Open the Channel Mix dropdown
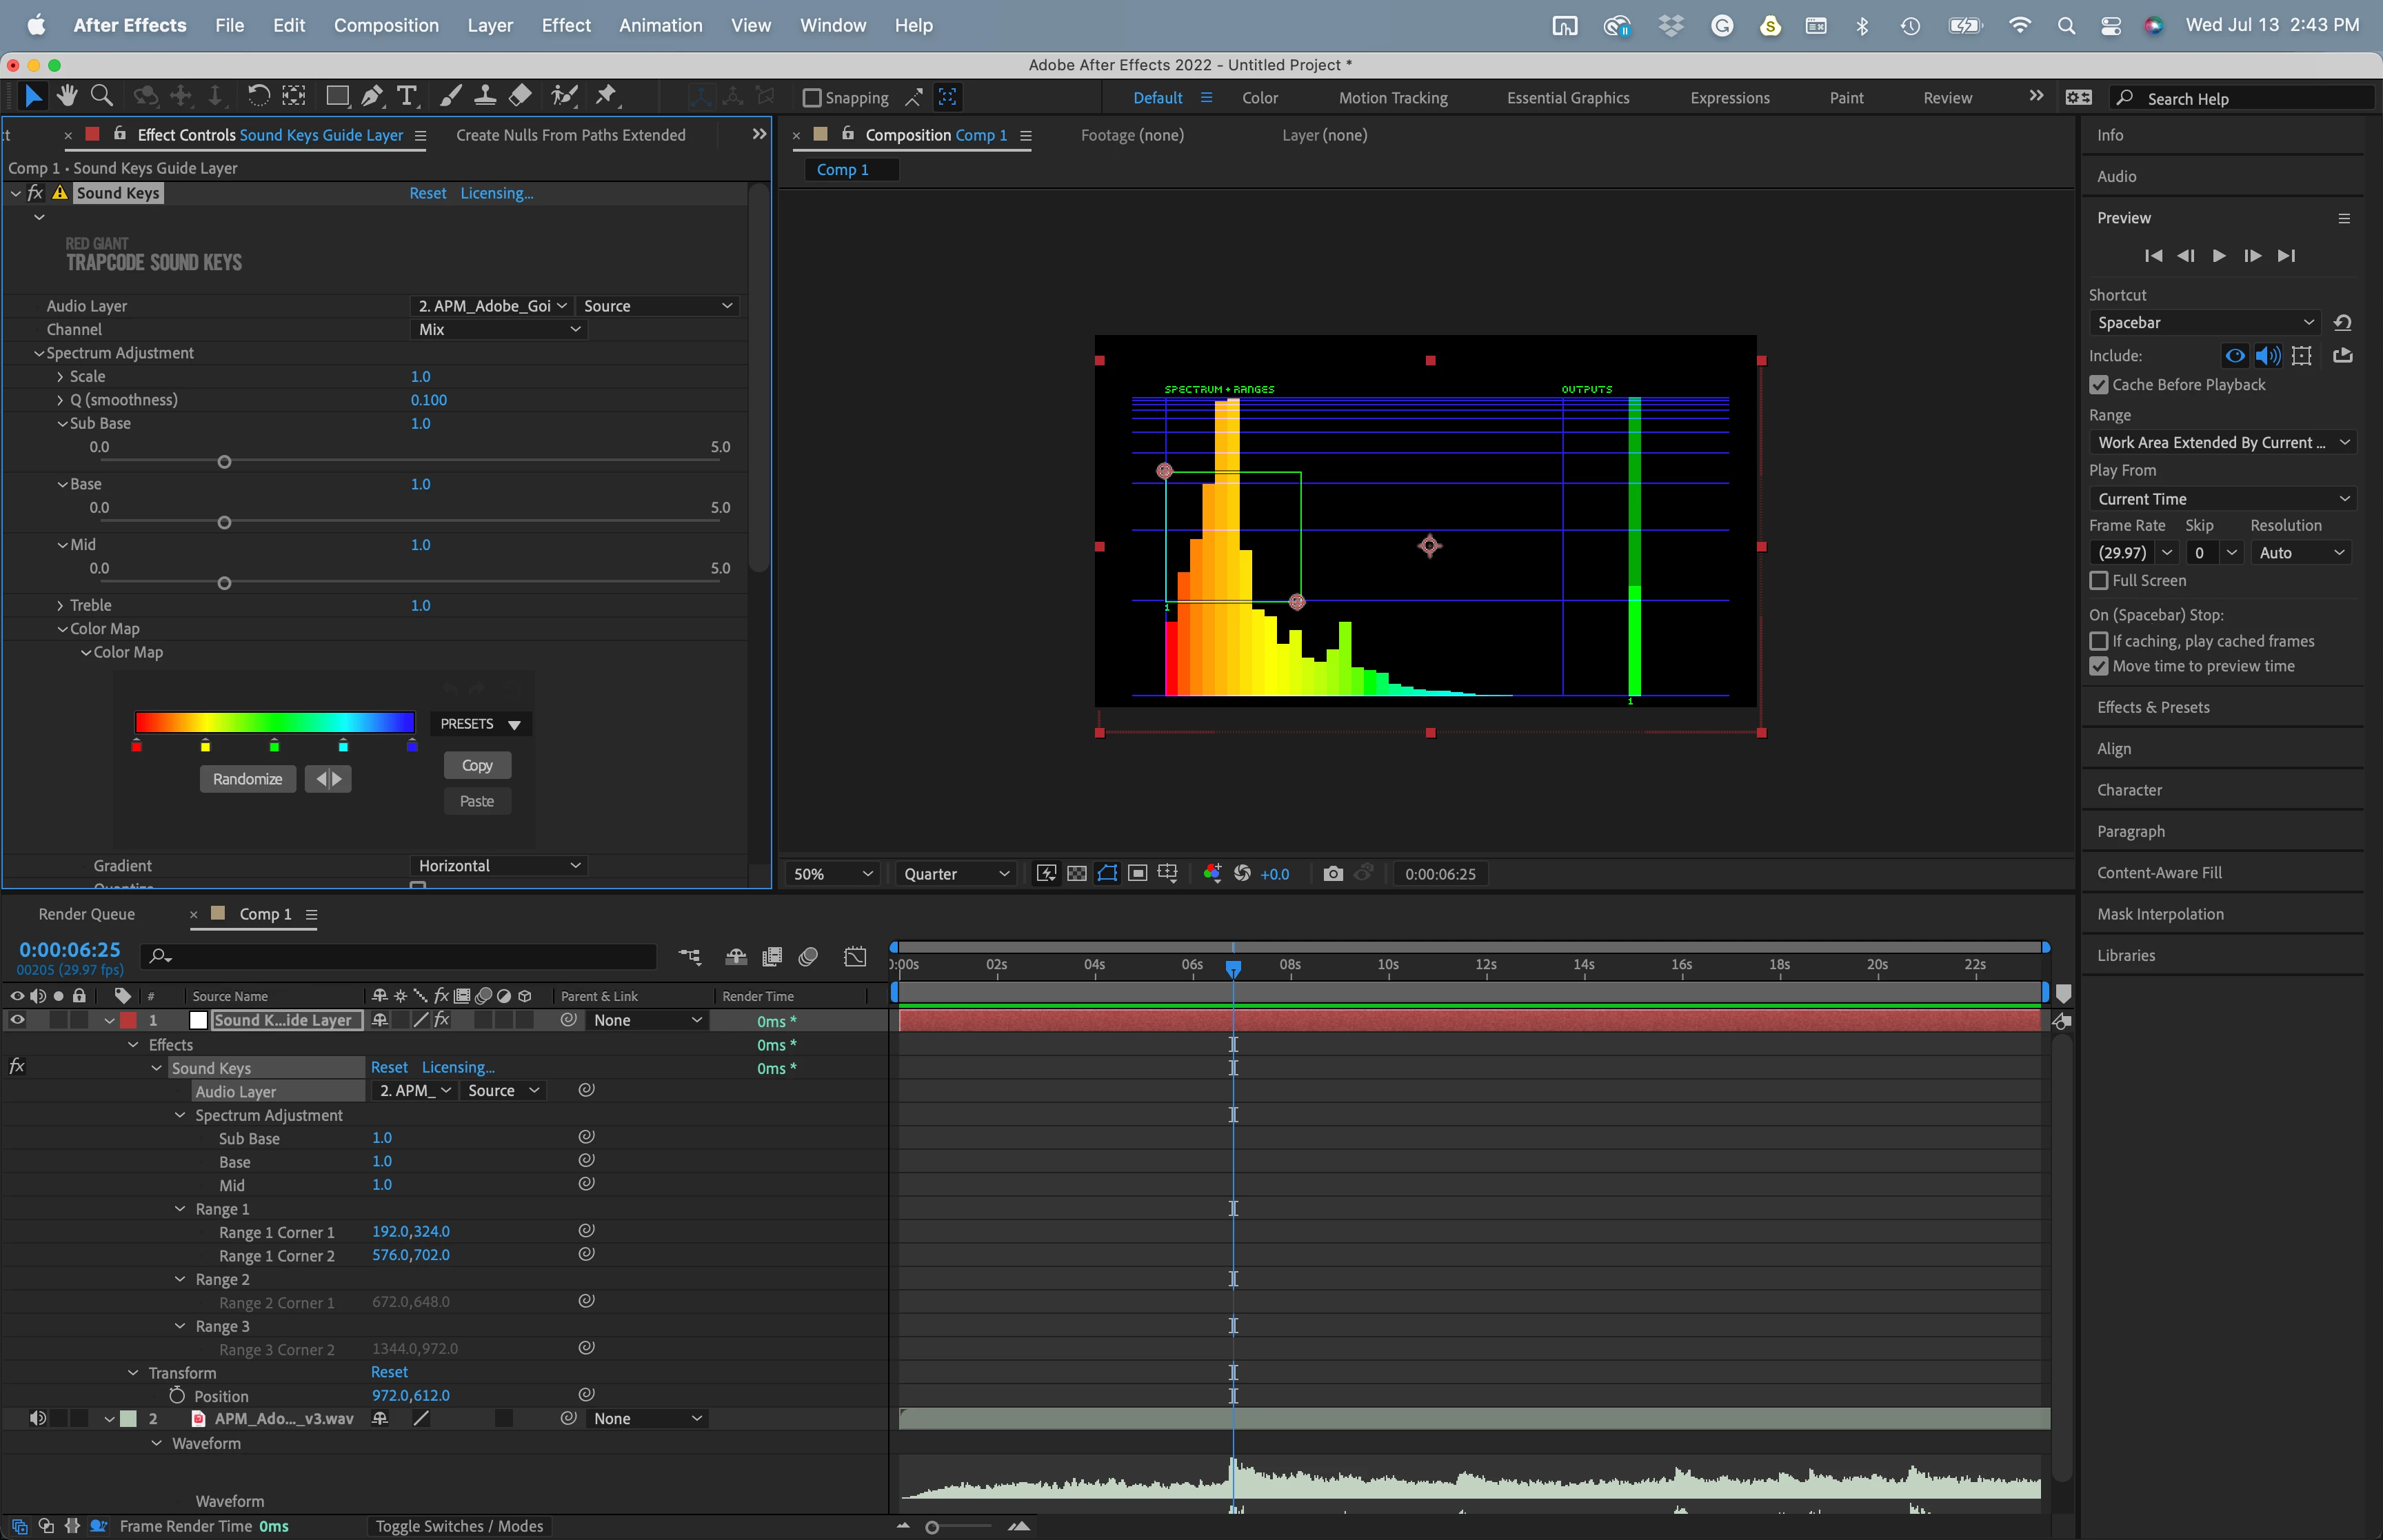Image resolution: width=2383 pixels, height=1540 pixels. pos(497,330)
